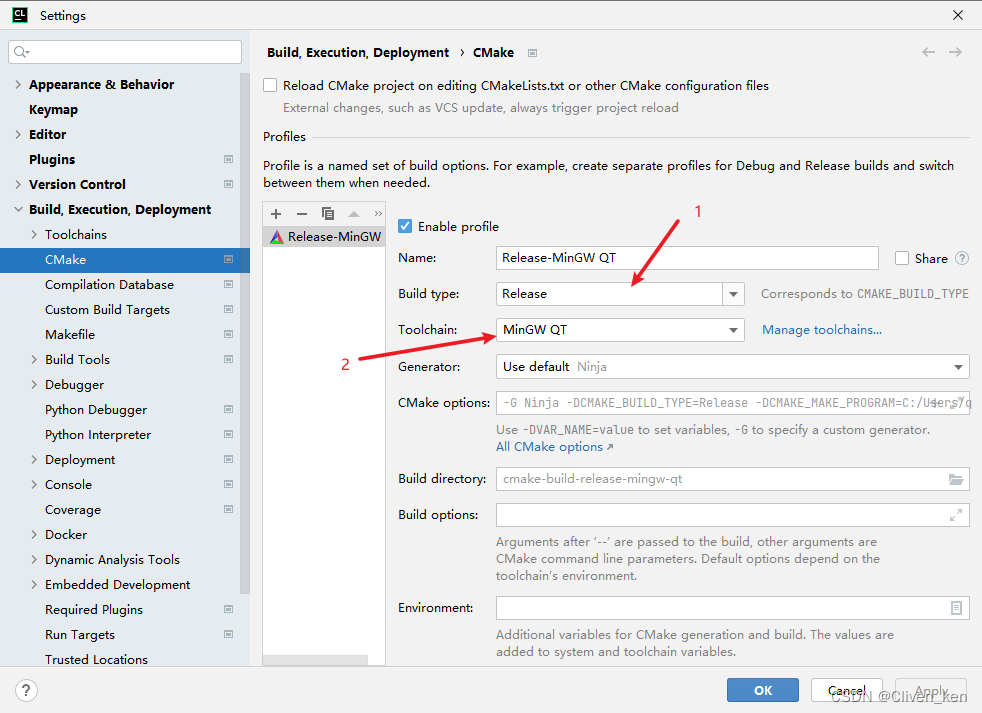This screenshot has width=982, height=713.
Task: Click Build, Execution, Deployment breadcrumb
Action: pos(358,53)
